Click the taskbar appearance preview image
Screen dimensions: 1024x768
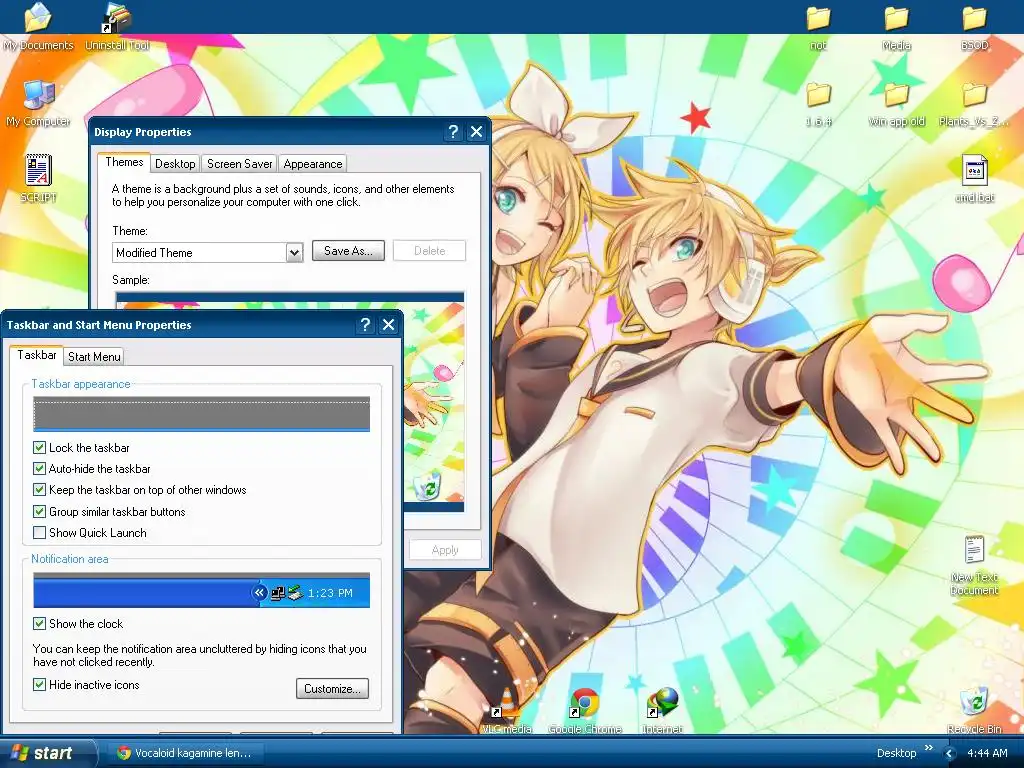[x=201, y=413]
